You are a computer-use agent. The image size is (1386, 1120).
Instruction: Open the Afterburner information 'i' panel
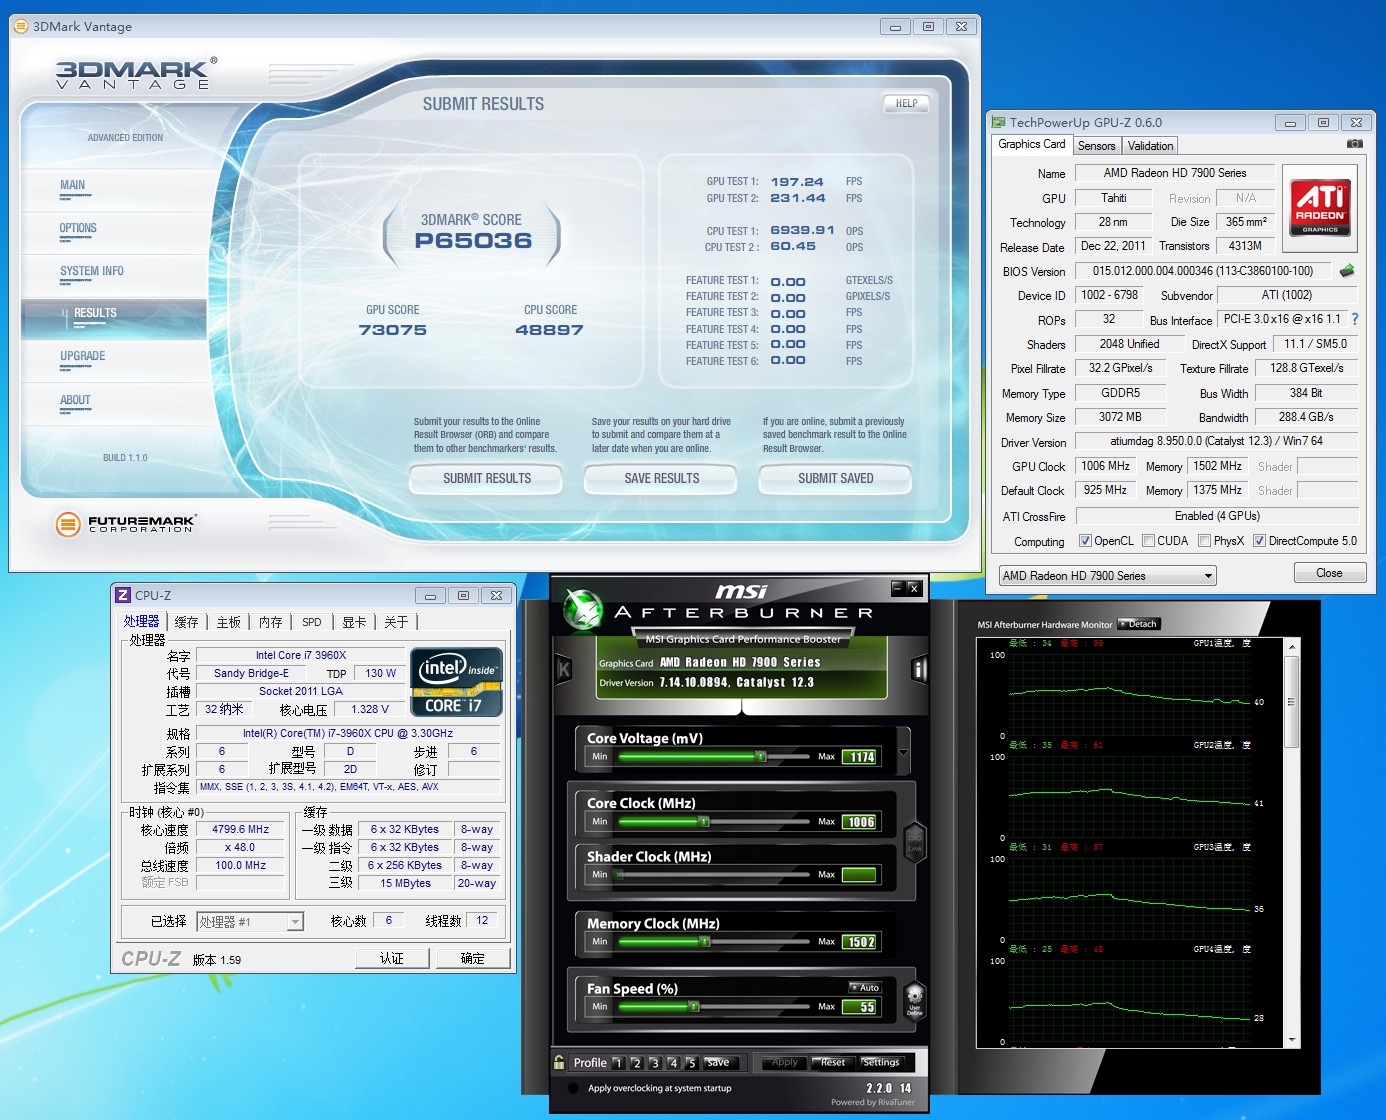(919, 670)
